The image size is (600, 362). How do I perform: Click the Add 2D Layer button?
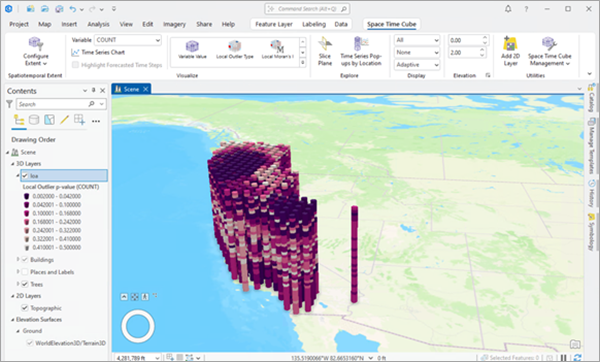(x=510, y=51)
